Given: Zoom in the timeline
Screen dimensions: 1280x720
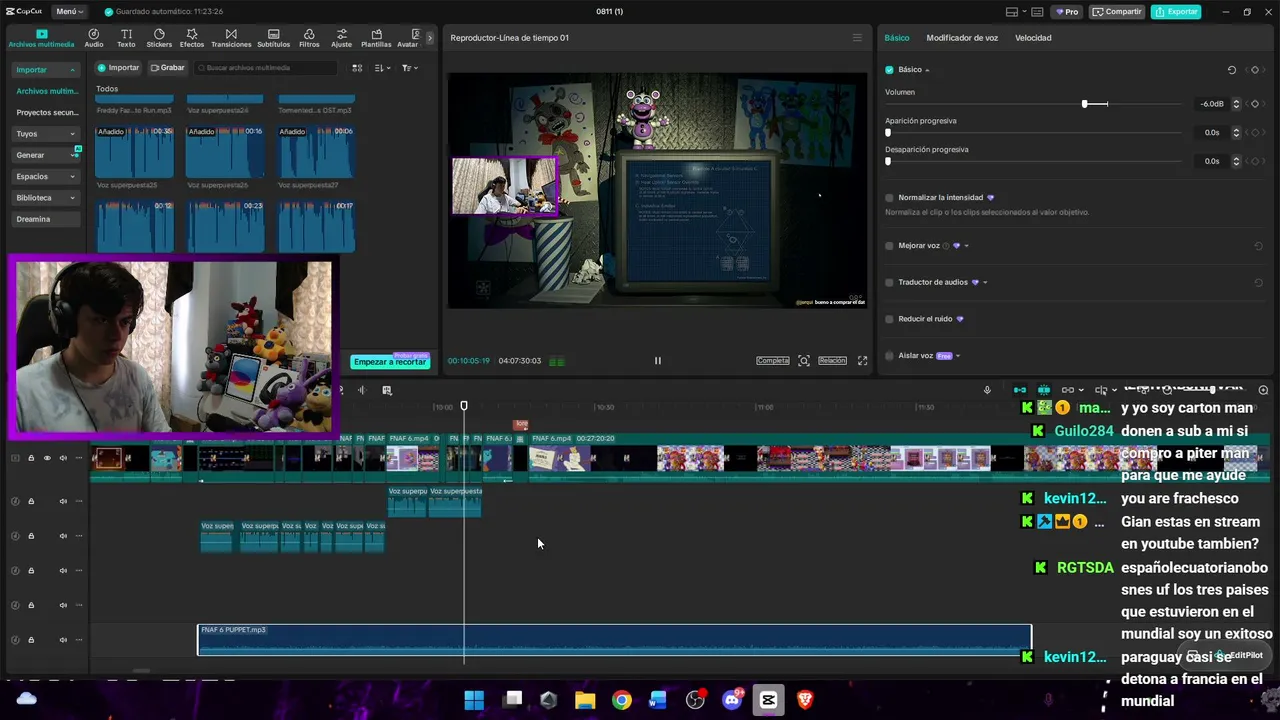Looking at the screenshot, I should click(x=1264, y=390).
